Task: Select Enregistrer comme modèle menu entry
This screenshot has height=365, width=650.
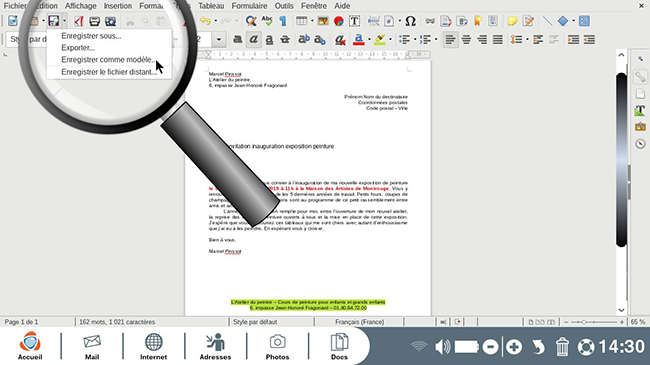Action: pos(109,60)
